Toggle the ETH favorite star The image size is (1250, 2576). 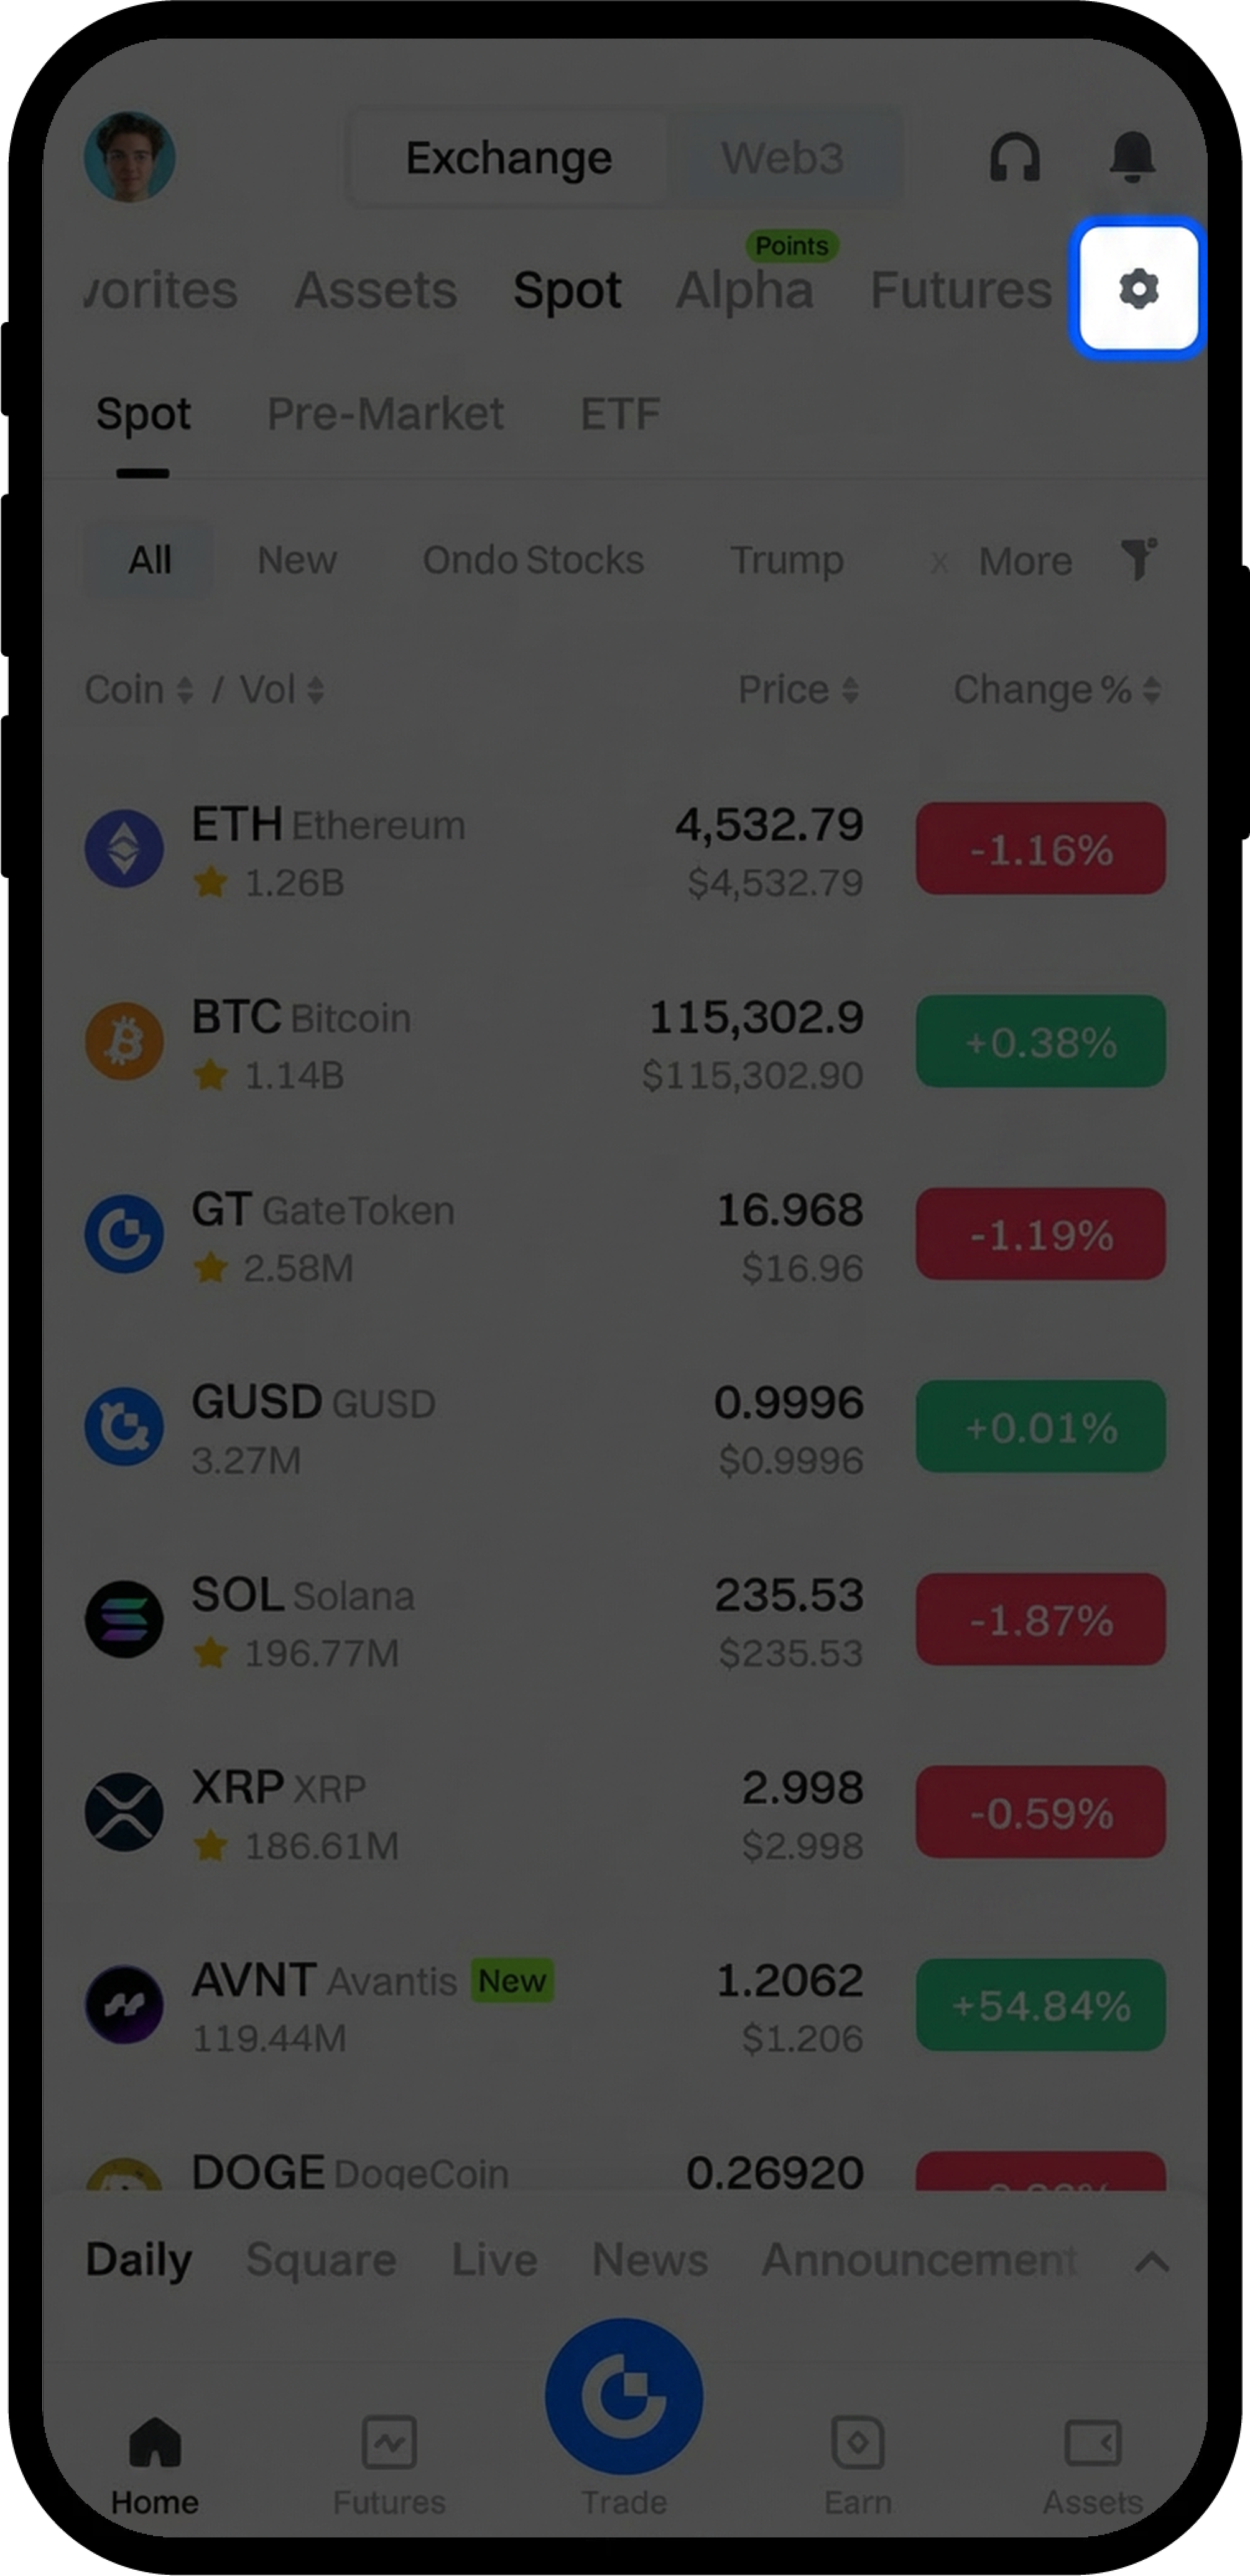211,882
